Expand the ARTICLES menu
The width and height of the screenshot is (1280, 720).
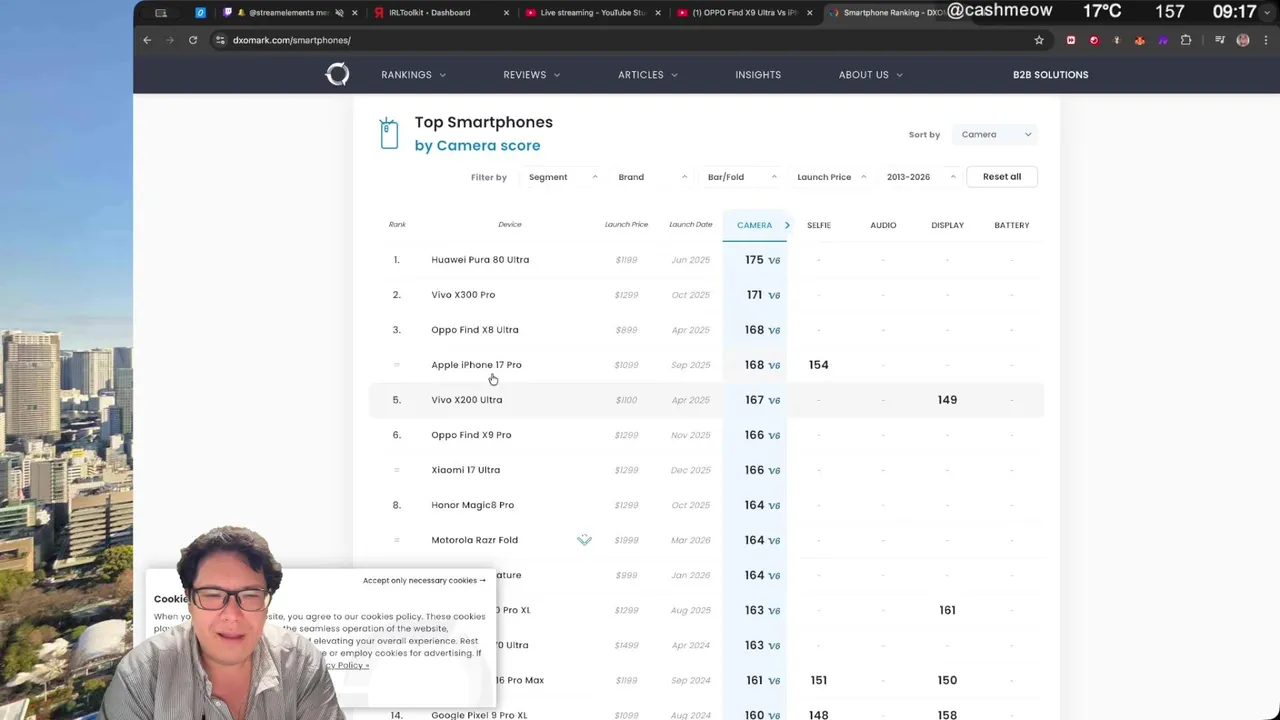648,75
